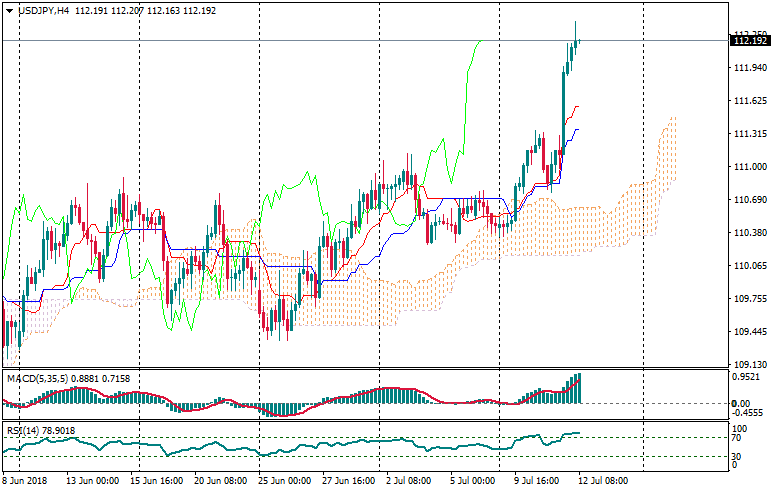The height and width of the screenshot is (492, 771).
Task: Select the current price tag 112.192
Action: point(750,41)
